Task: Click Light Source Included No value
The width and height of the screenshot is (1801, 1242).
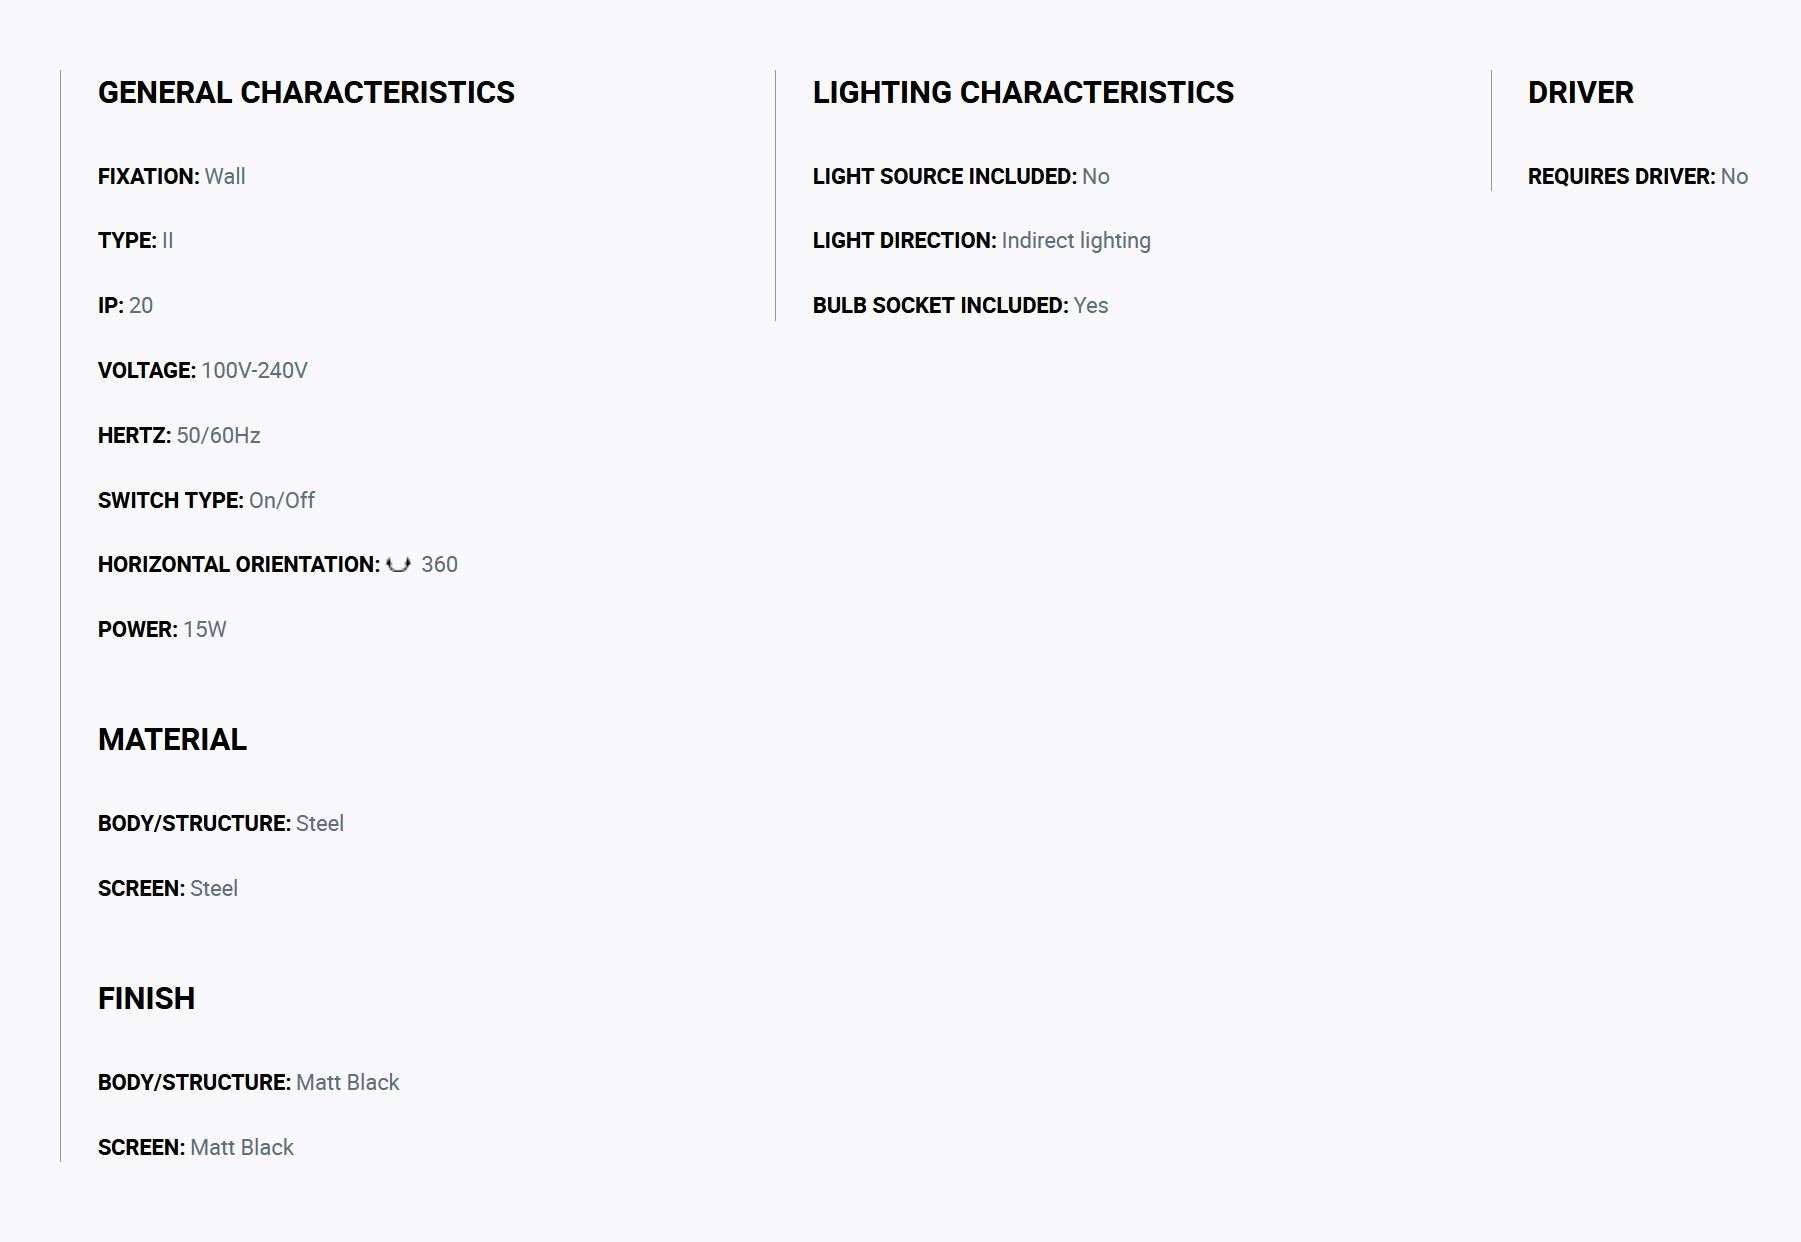Action: pyautogui.click(x=1096, y=177)
